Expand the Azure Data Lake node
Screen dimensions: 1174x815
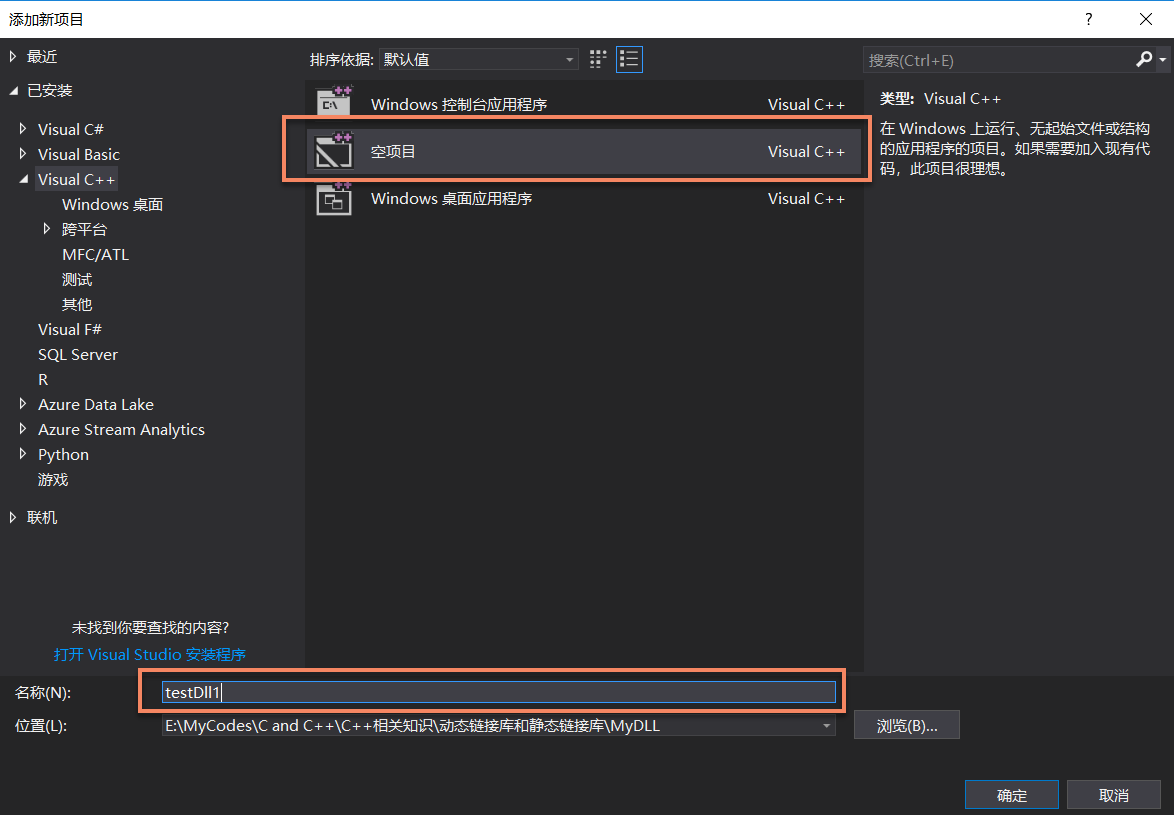tap(23, 403)
